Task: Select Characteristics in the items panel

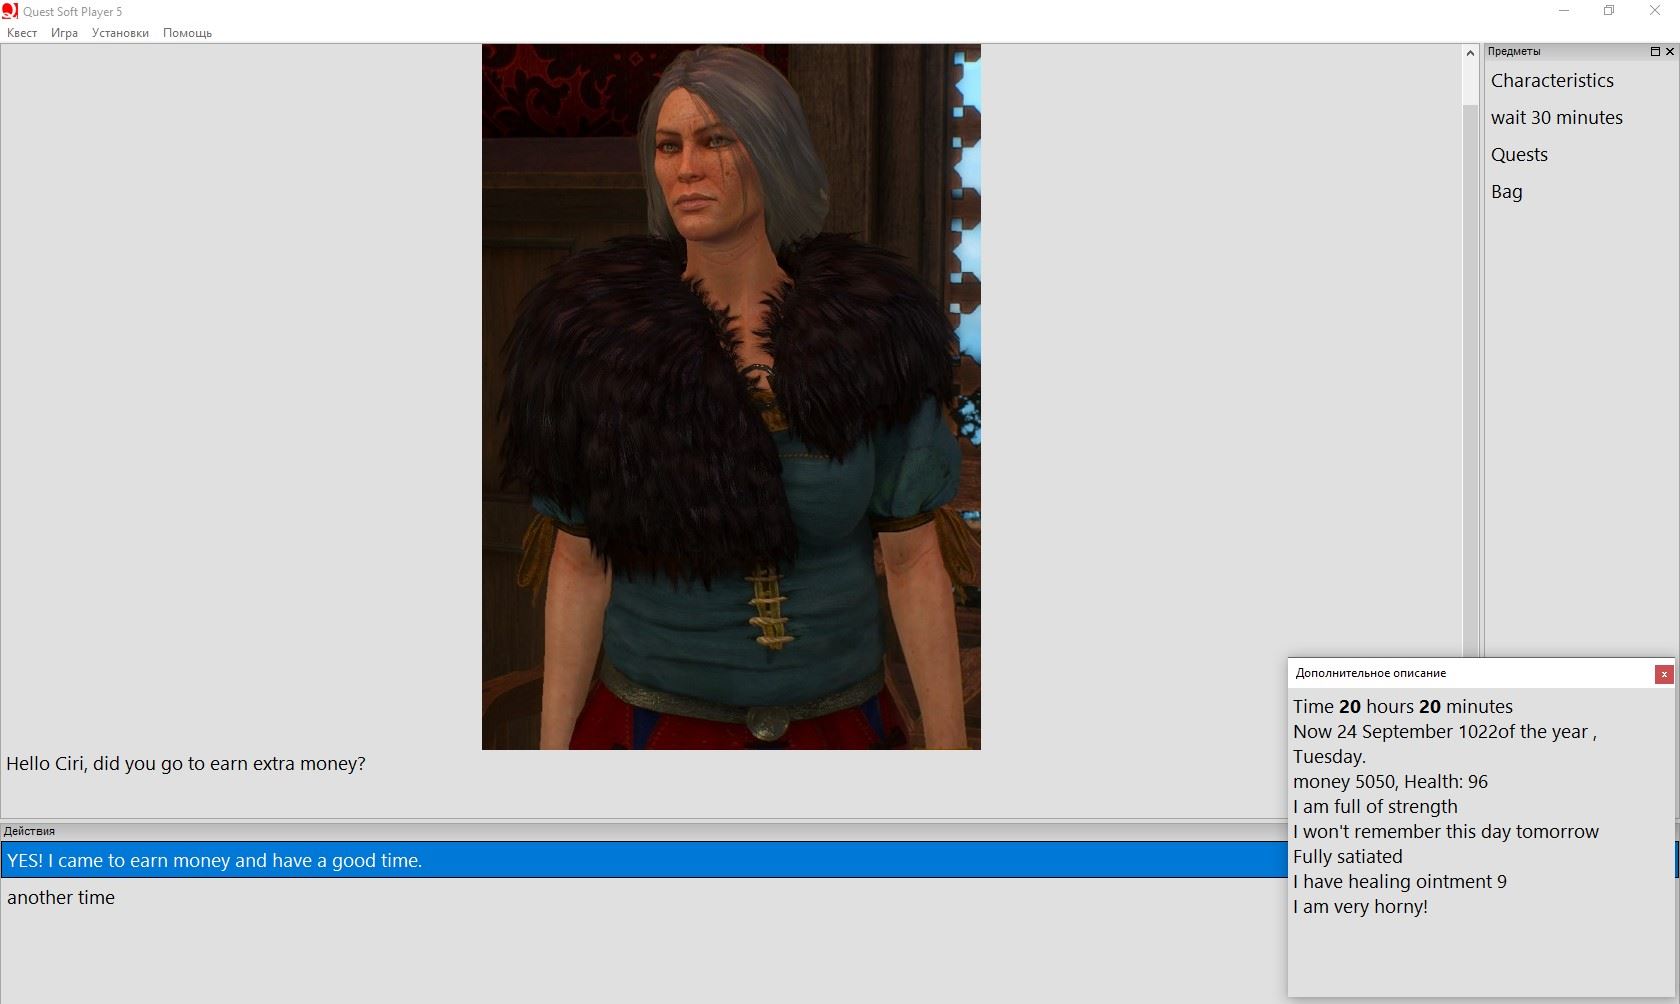Action: (x=1552, y=81)
